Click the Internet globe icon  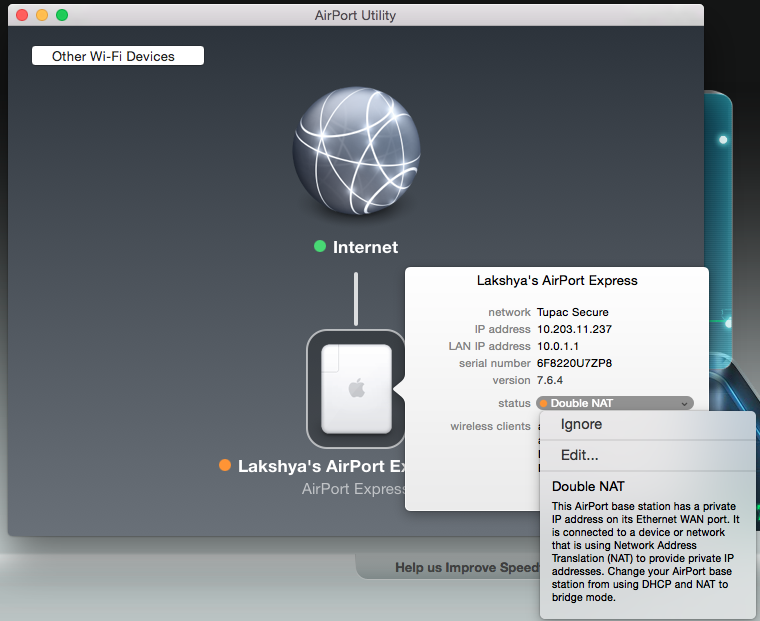[x=356, y=151]
